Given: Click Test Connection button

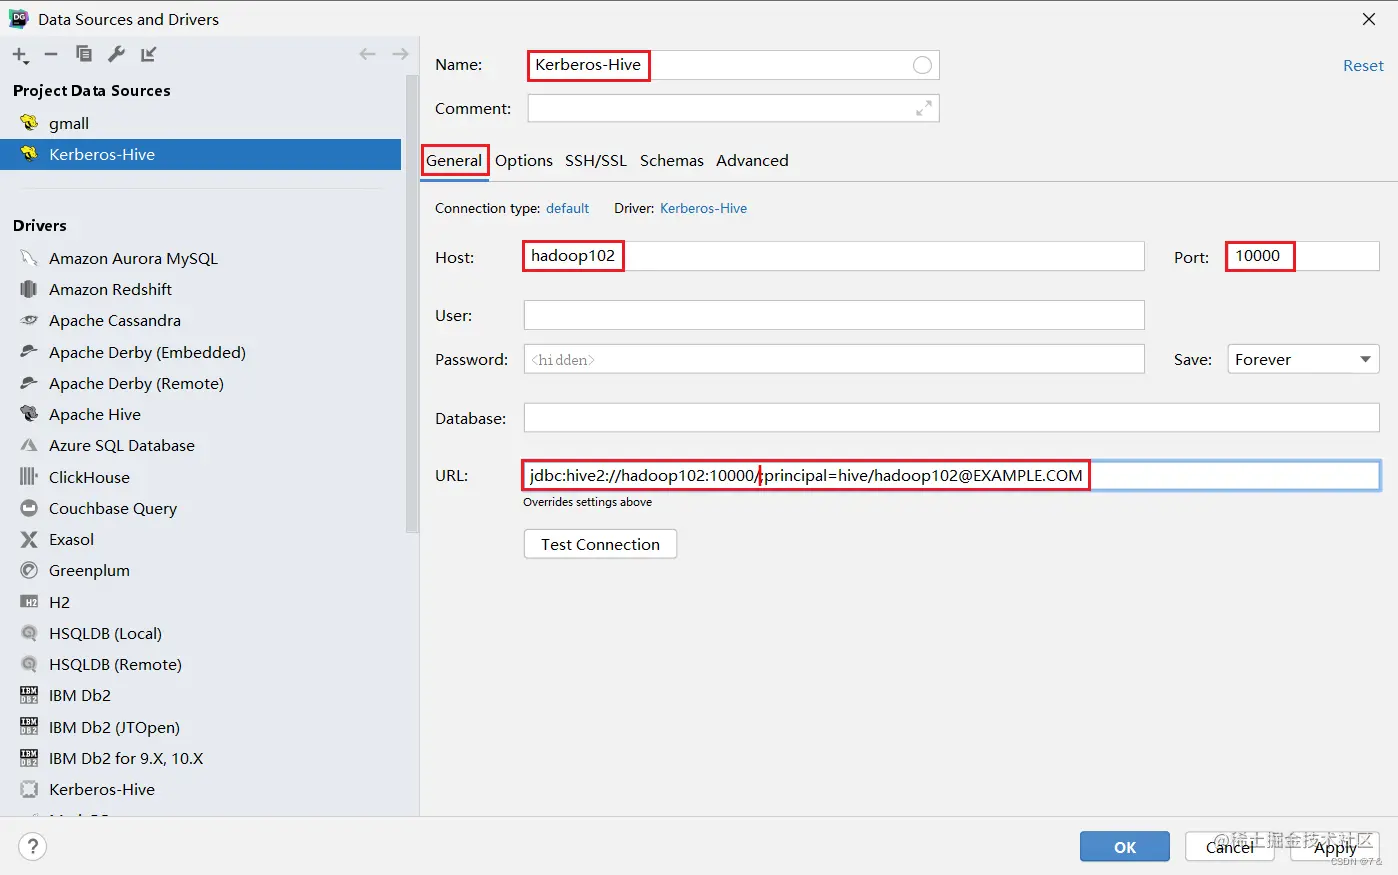Looking at the screenshot, I should pyautogui.click(x=600, y=544).
